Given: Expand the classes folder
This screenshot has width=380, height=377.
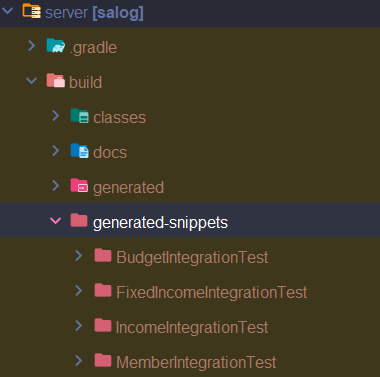Looking at the screenshot, I should coord(56,116).
